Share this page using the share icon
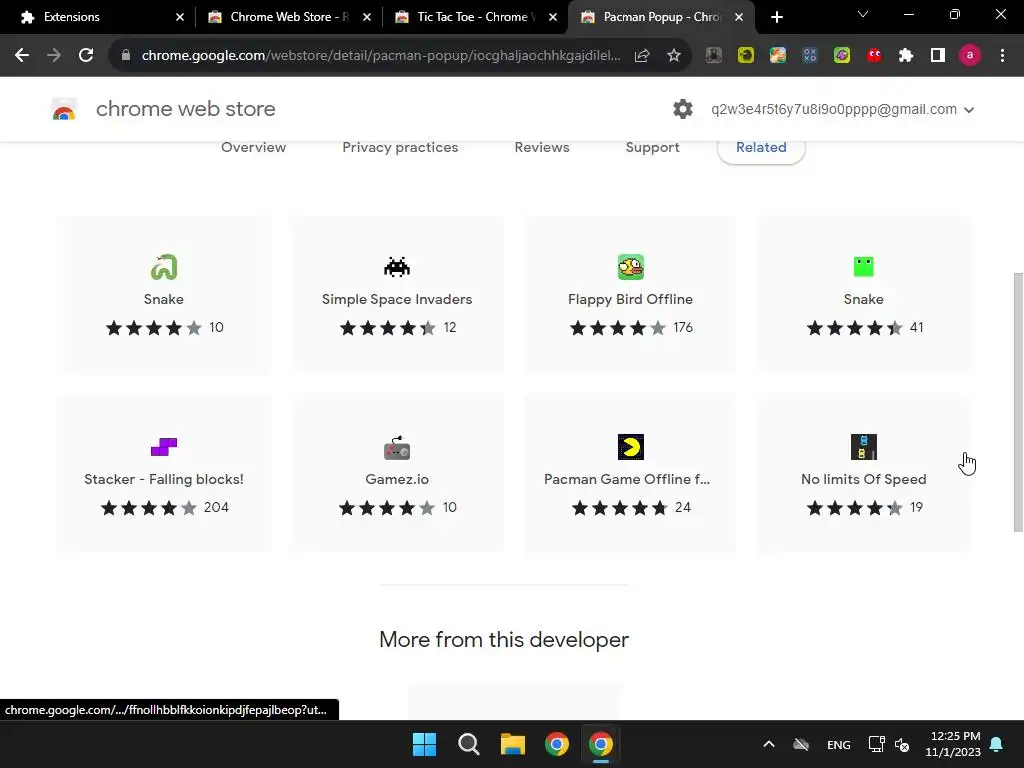1024x768 pixels. tap(642, 56)
